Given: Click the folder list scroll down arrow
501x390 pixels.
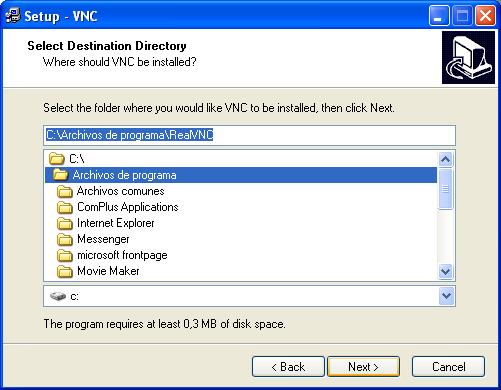Looking at the screenshot, I should click(x=446, y=271).
